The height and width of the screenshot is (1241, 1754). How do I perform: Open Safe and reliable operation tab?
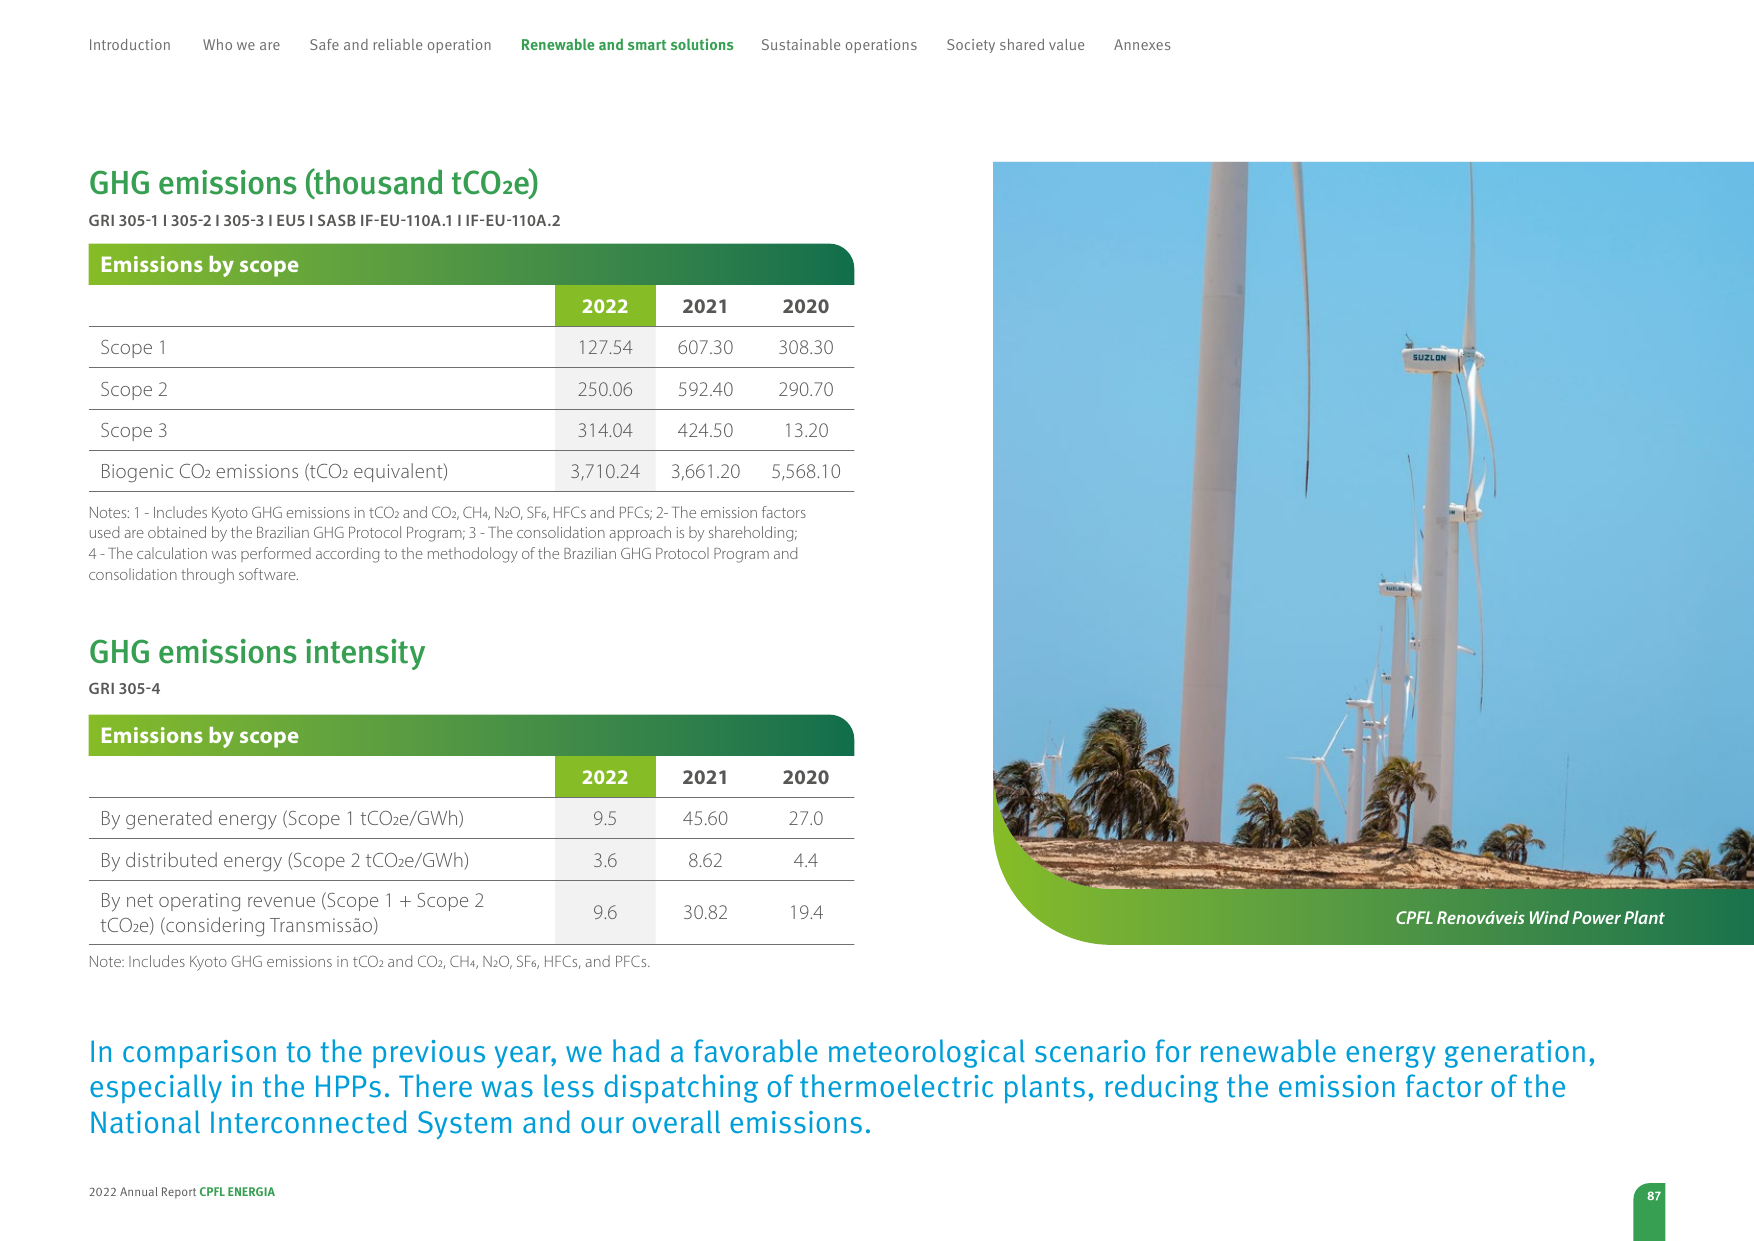(400, 45)
